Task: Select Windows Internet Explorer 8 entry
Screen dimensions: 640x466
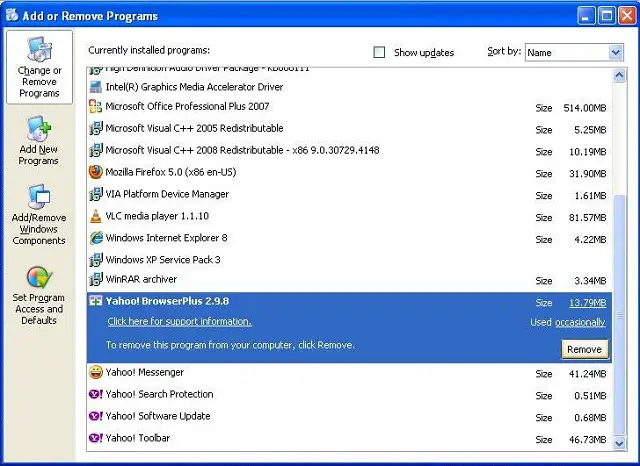Action: [x=349, y=238]
